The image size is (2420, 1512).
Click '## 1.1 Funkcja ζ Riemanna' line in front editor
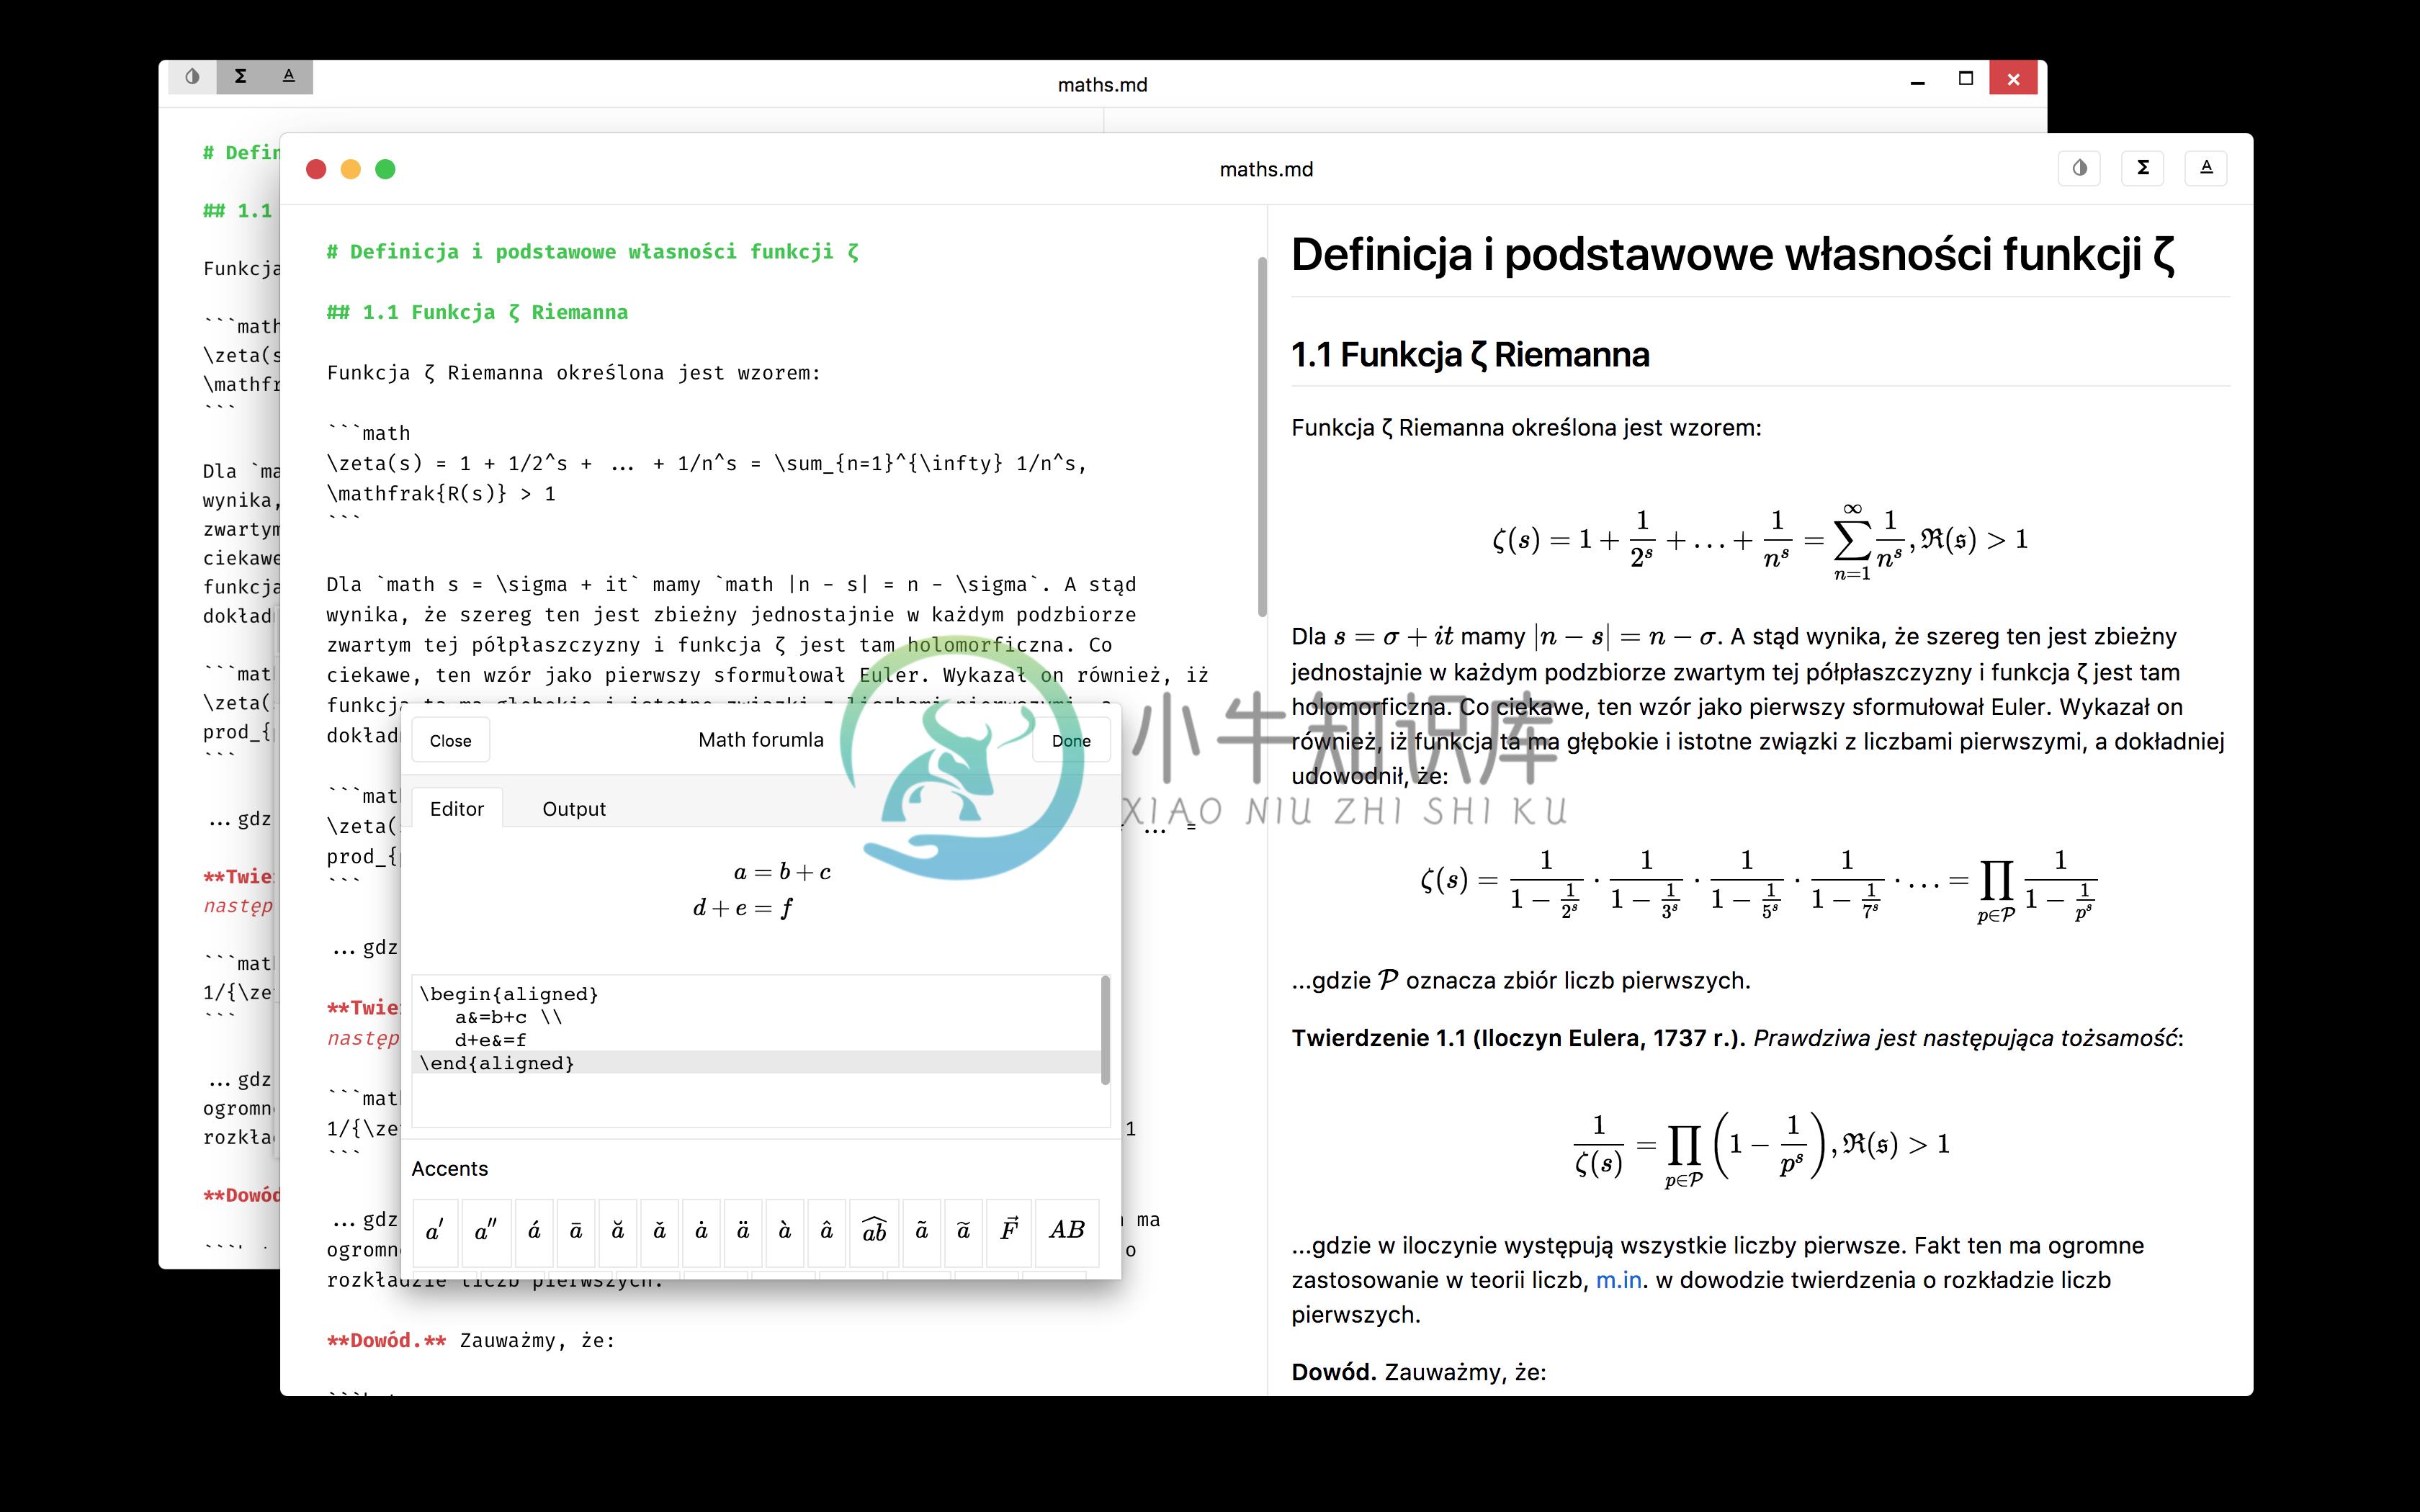coord(477,312)
